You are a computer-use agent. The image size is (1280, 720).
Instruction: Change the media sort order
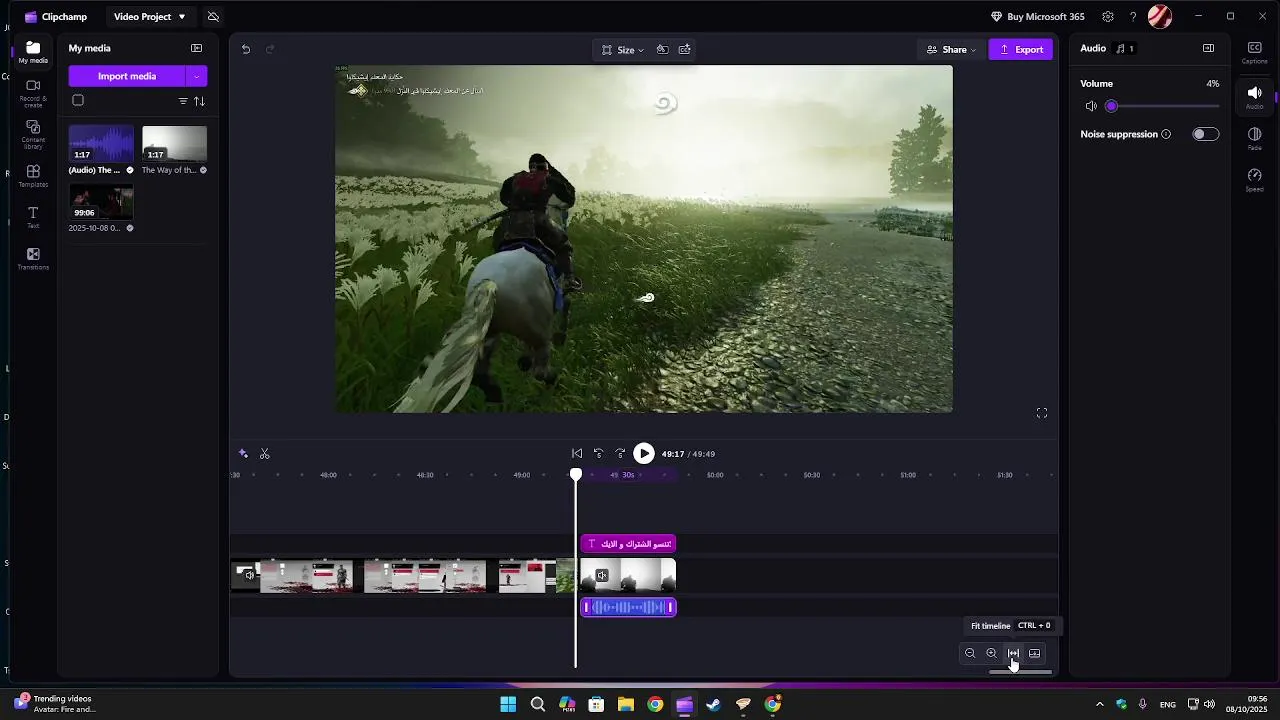click(199, 101)
